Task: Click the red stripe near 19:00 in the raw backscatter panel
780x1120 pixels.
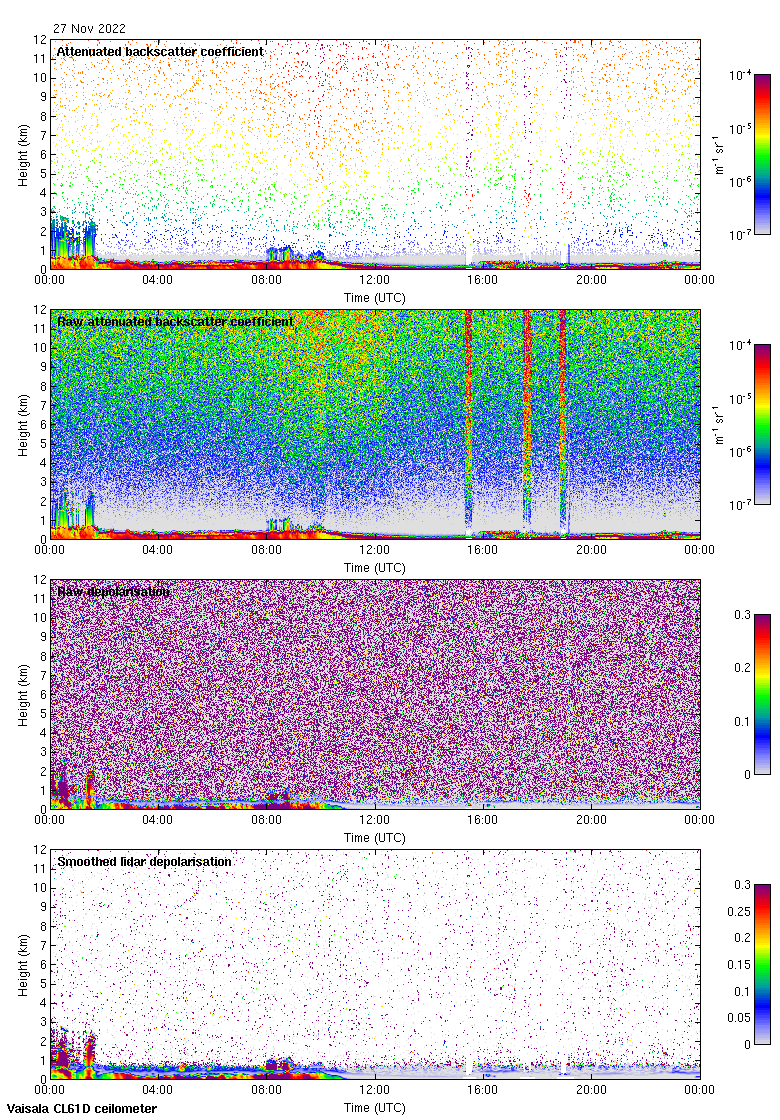Action: 563,421
